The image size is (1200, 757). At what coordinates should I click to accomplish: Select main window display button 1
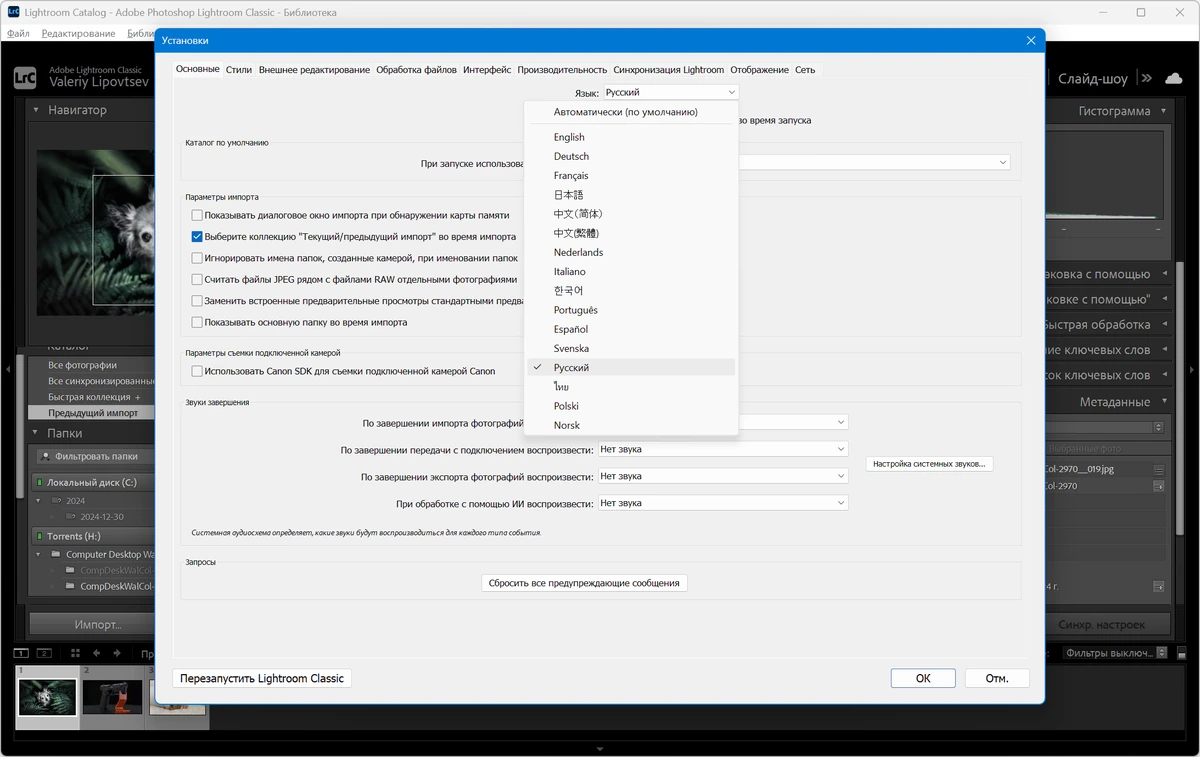coord(21,653)
